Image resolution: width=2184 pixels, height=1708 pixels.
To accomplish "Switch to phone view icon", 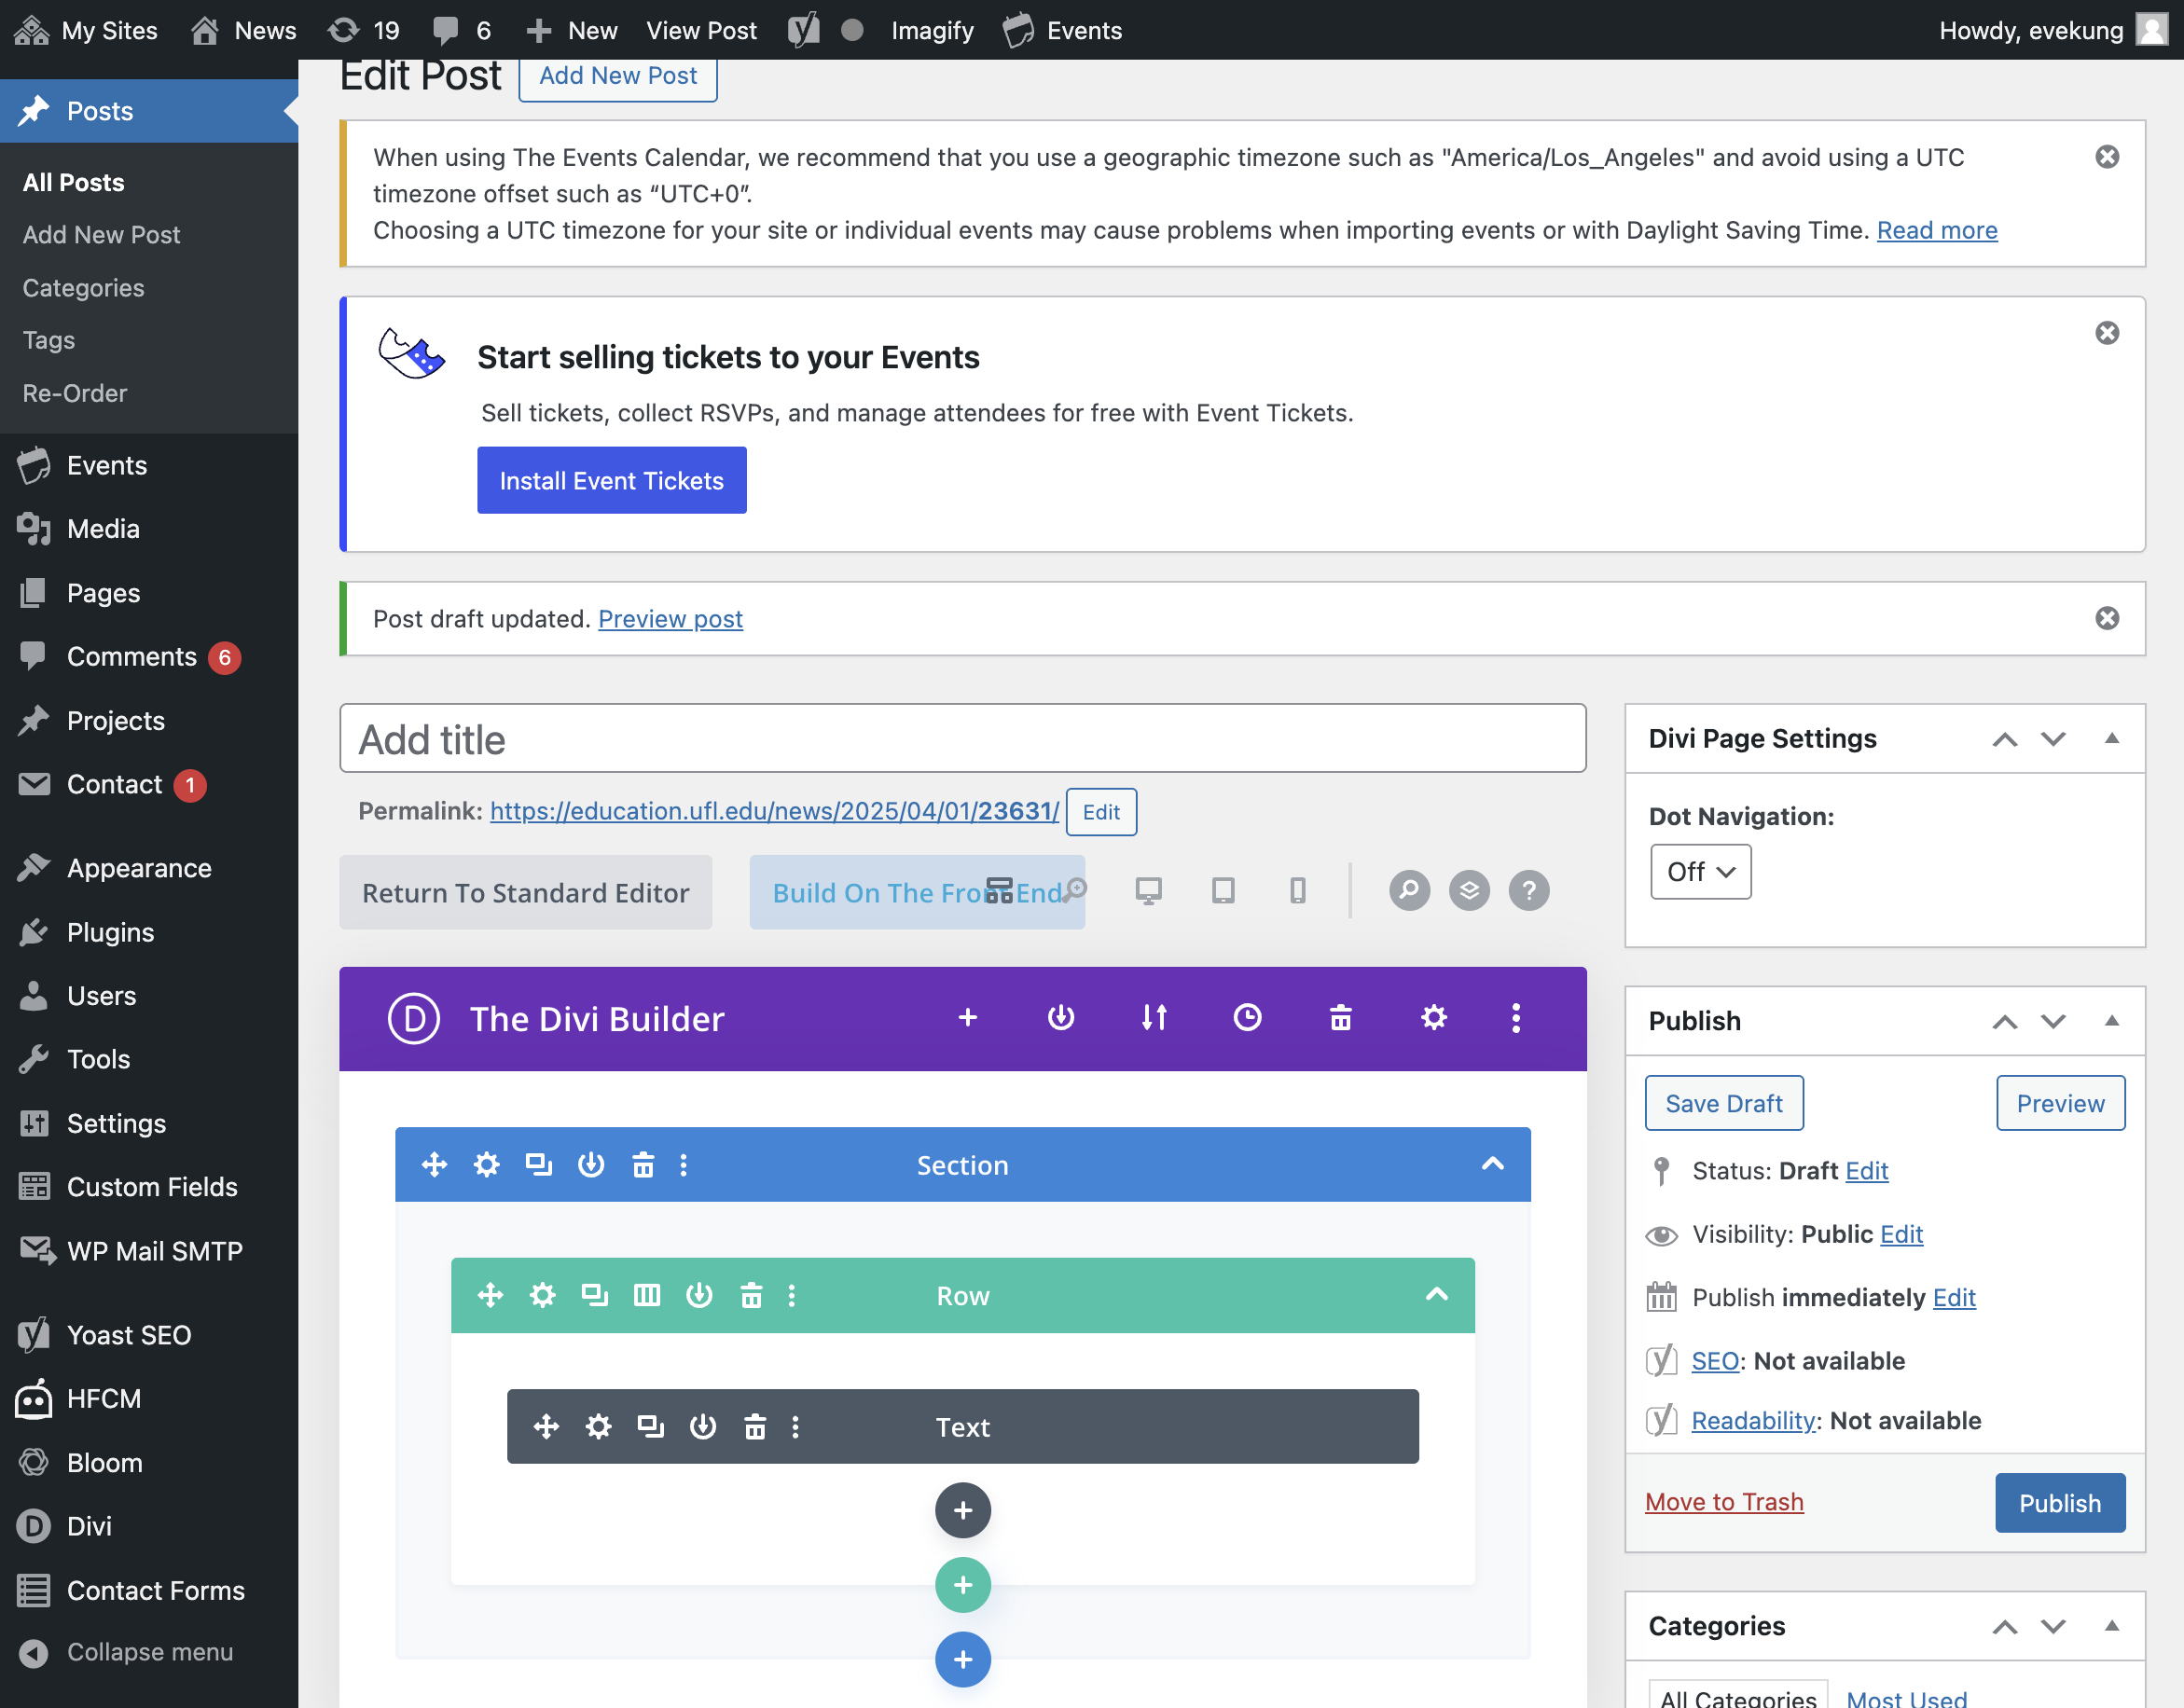I will [x=1297, y=890].
